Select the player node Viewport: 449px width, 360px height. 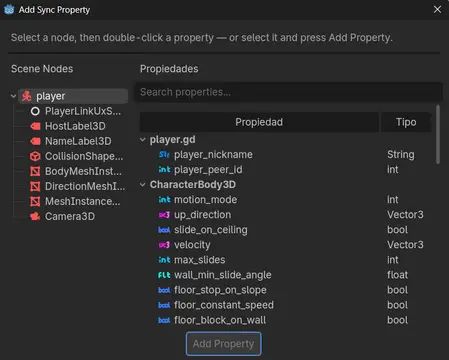pos(73,96)
